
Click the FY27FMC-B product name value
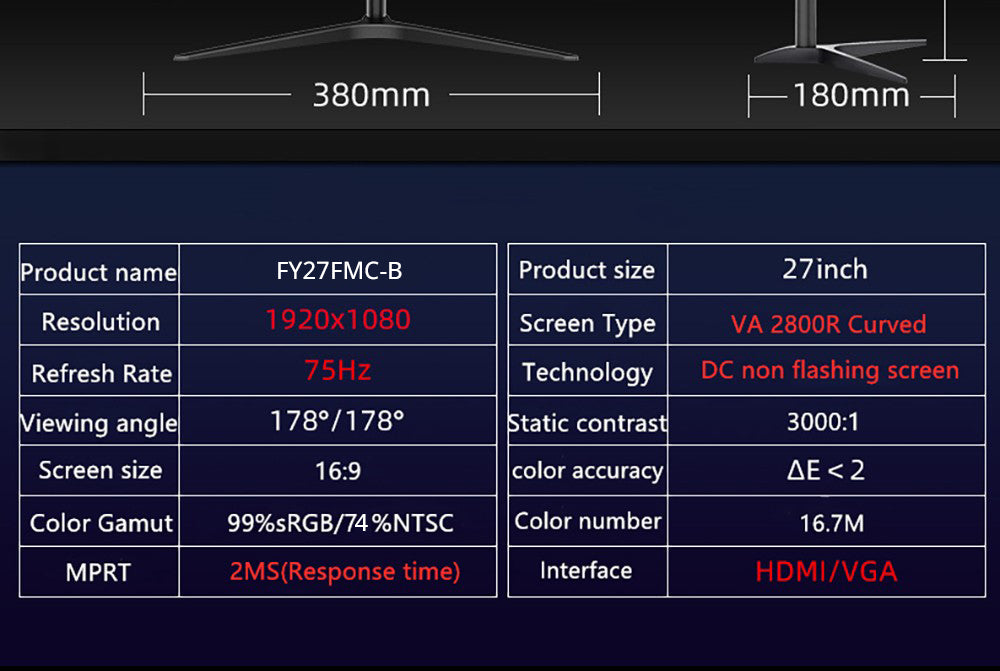click(336, 271)
